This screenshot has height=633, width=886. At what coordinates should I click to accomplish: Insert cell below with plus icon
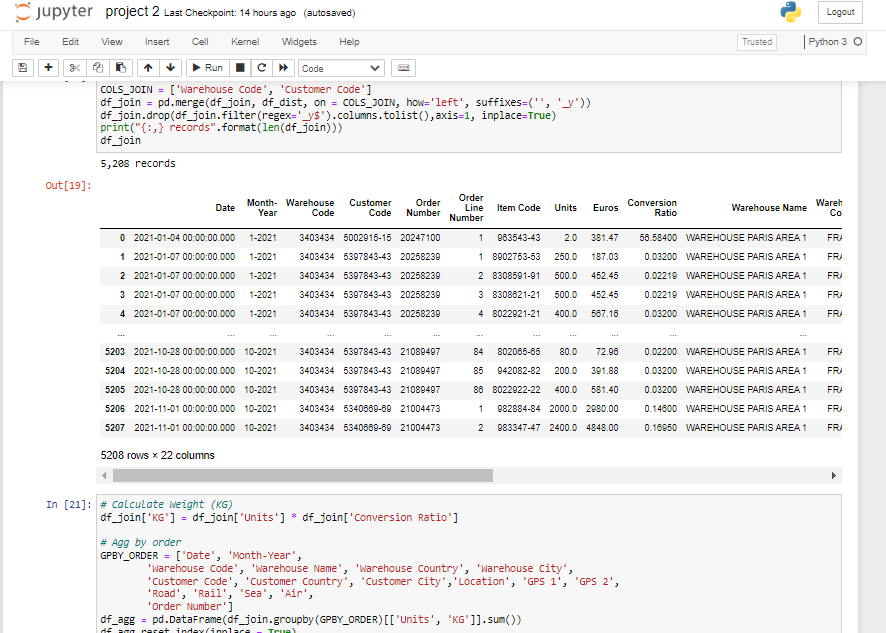coord(49,68)
